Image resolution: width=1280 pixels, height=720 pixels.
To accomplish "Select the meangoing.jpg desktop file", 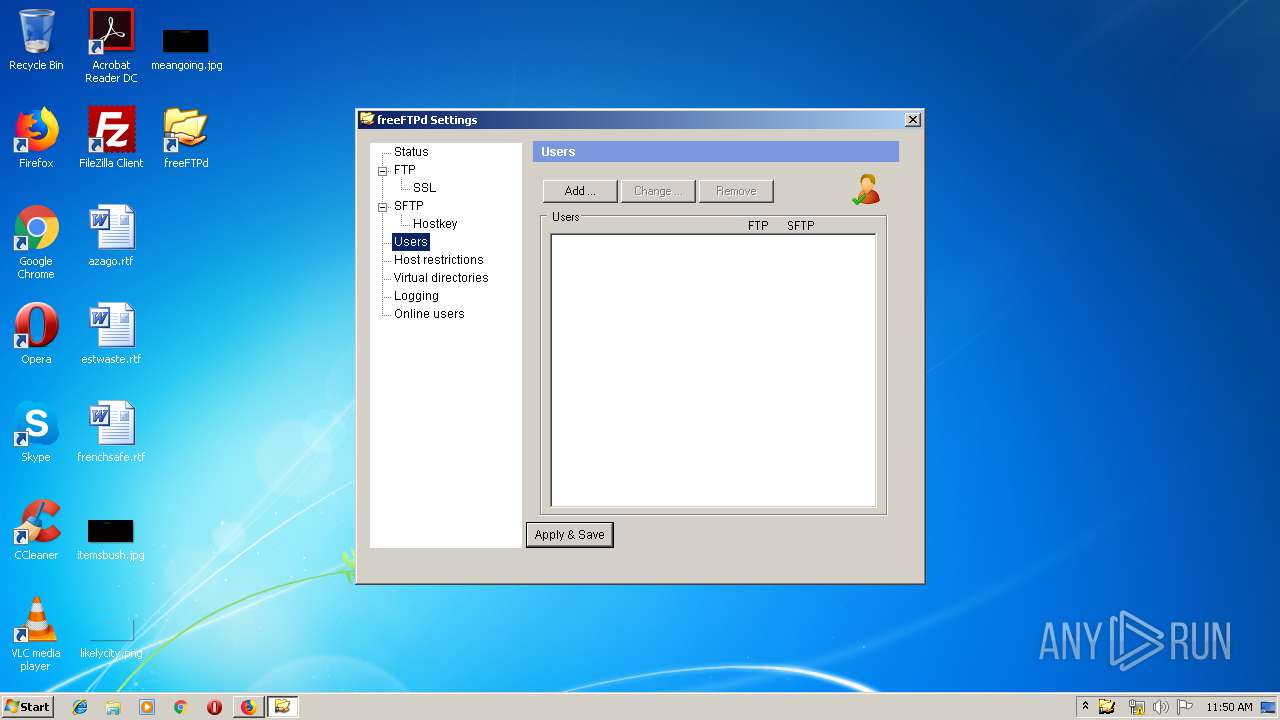I will (x=186, y=48).
